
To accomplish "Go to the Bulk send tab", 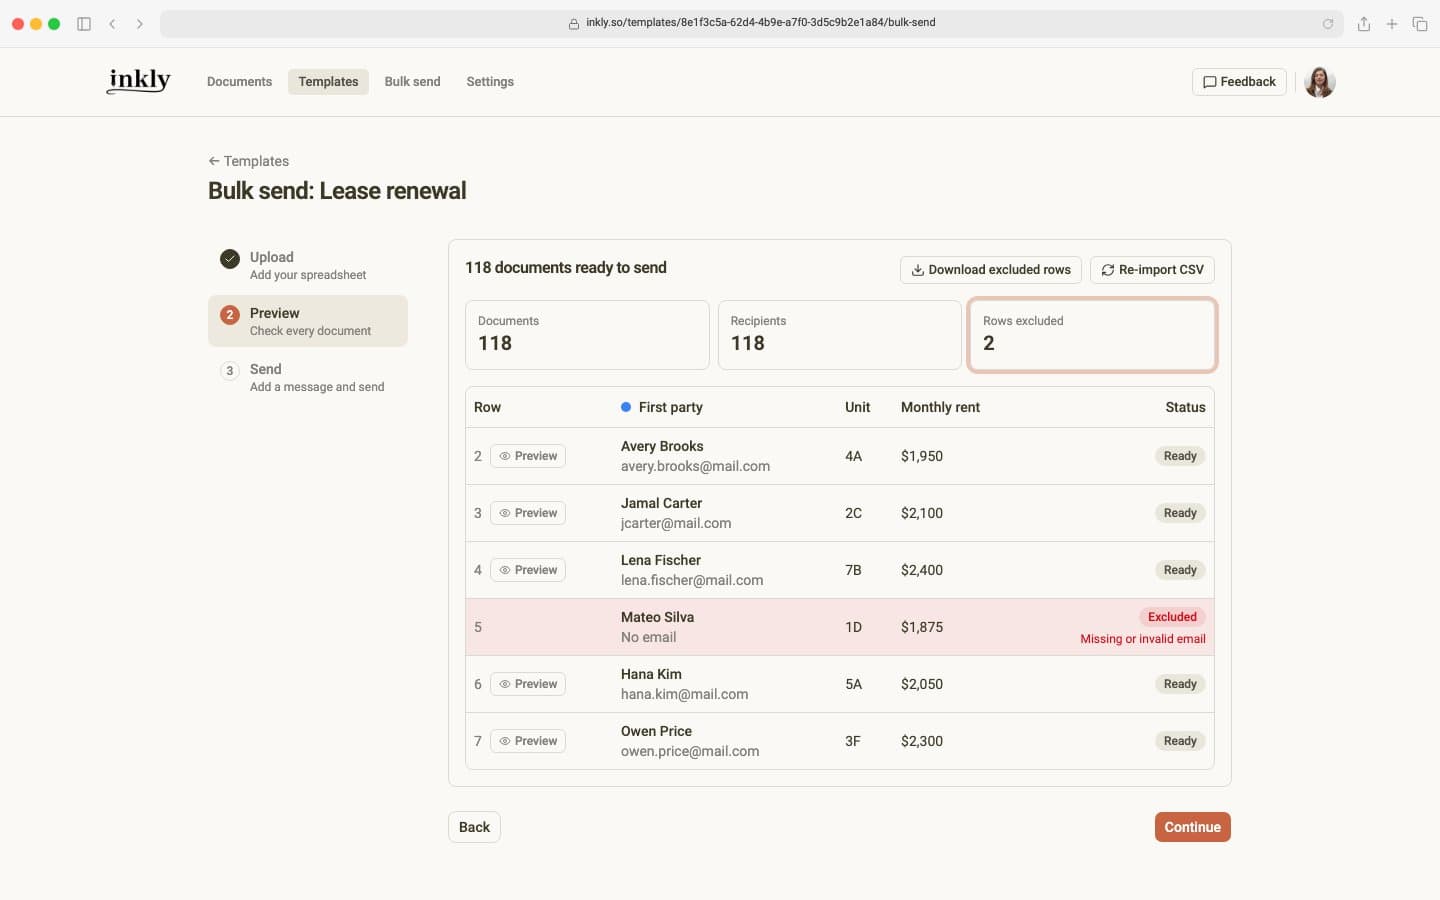I will click(x=412, y=82).
